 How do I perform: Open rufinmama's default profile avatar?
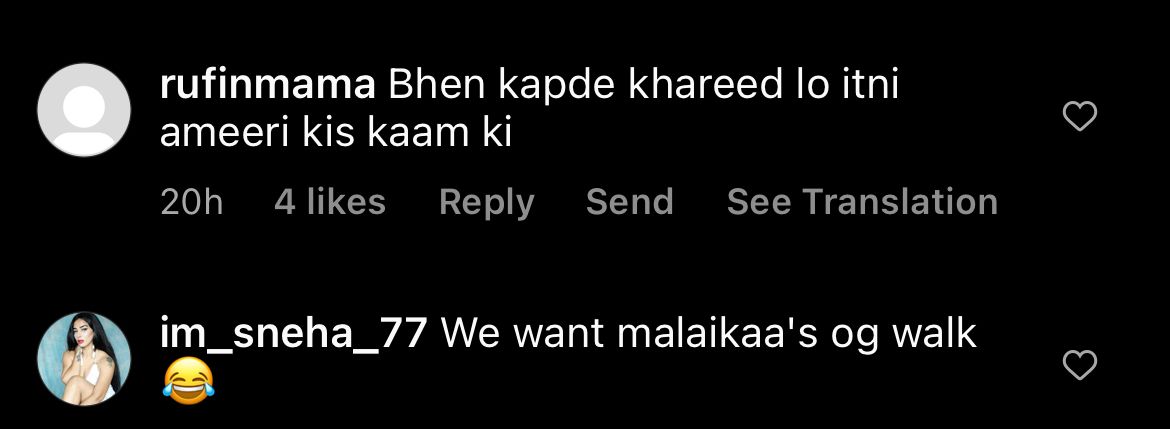click(x=84, y=110)
